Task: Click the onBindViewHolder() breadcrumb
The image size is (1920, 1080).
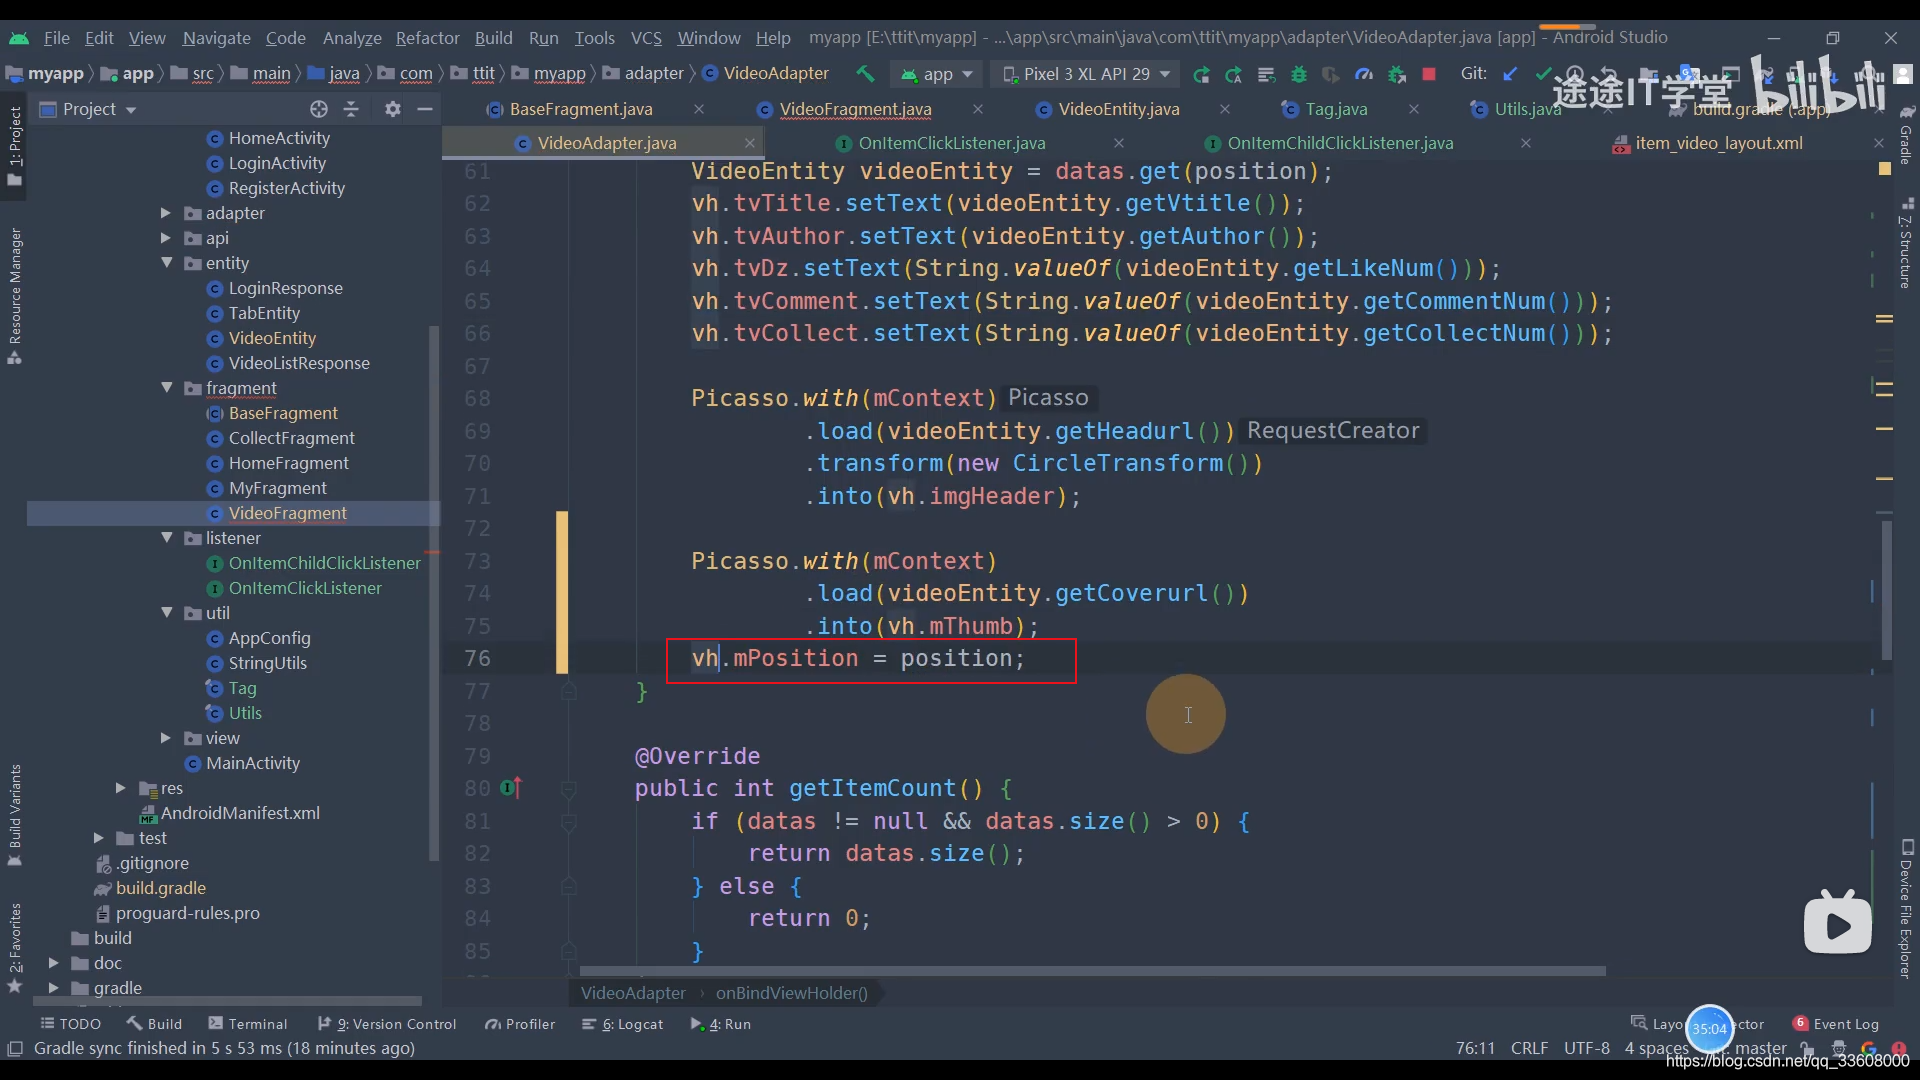Action: [792, 993]
